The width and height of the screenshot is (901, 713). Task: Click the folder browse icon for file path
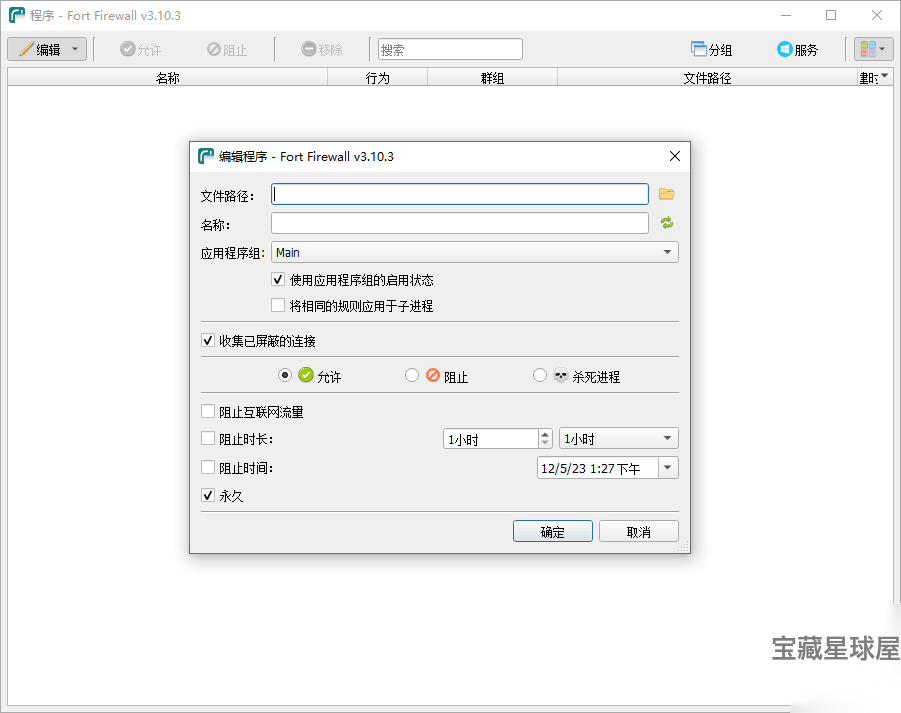click(x=667, y=194)
